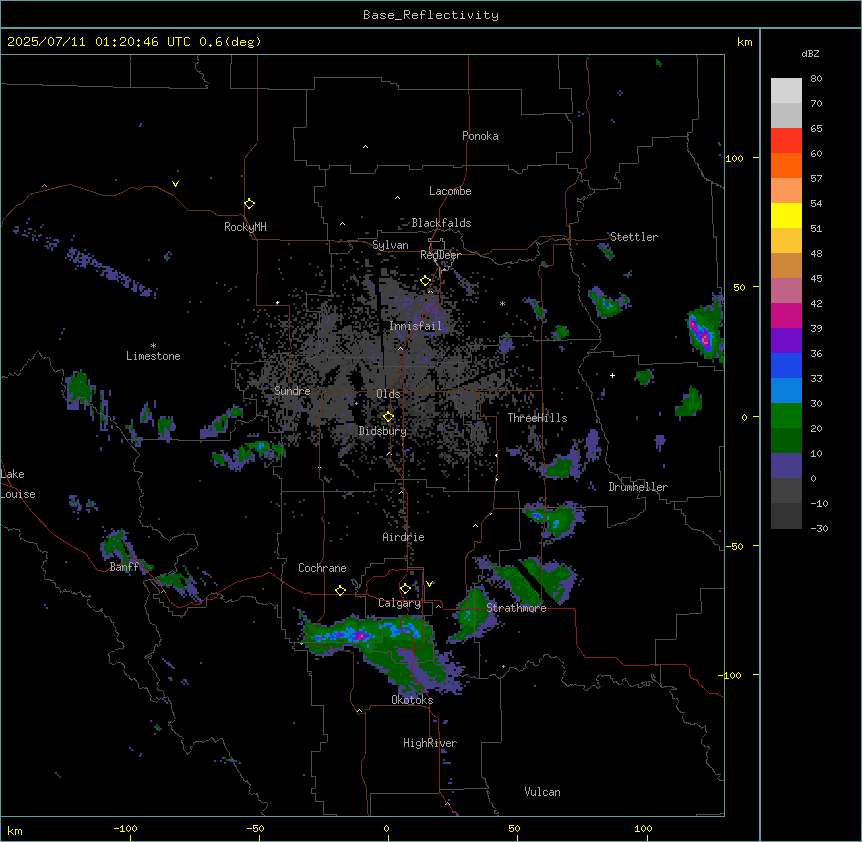Image resolution: width=862 pixels, height=842 pixels.
Task: Click yellow diamond marker between Olds and Didsbury
Action: (x=388, y=417)
